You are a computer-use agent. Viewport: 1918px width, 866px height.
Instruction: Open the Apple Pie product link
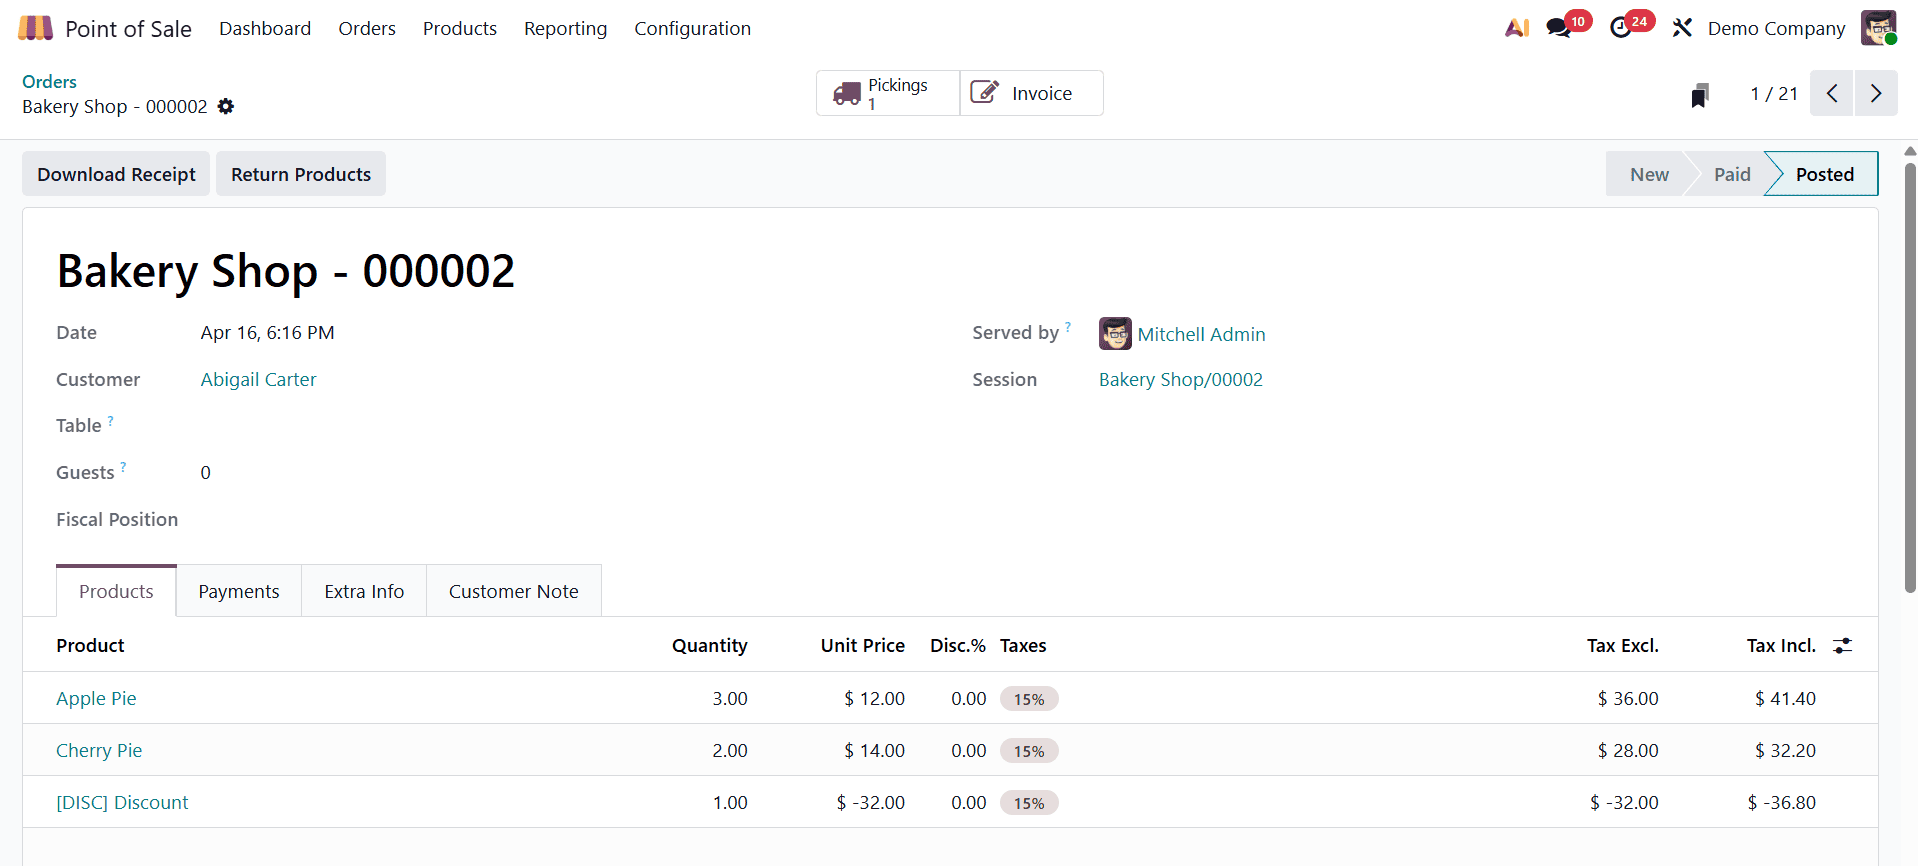point(96,698)
